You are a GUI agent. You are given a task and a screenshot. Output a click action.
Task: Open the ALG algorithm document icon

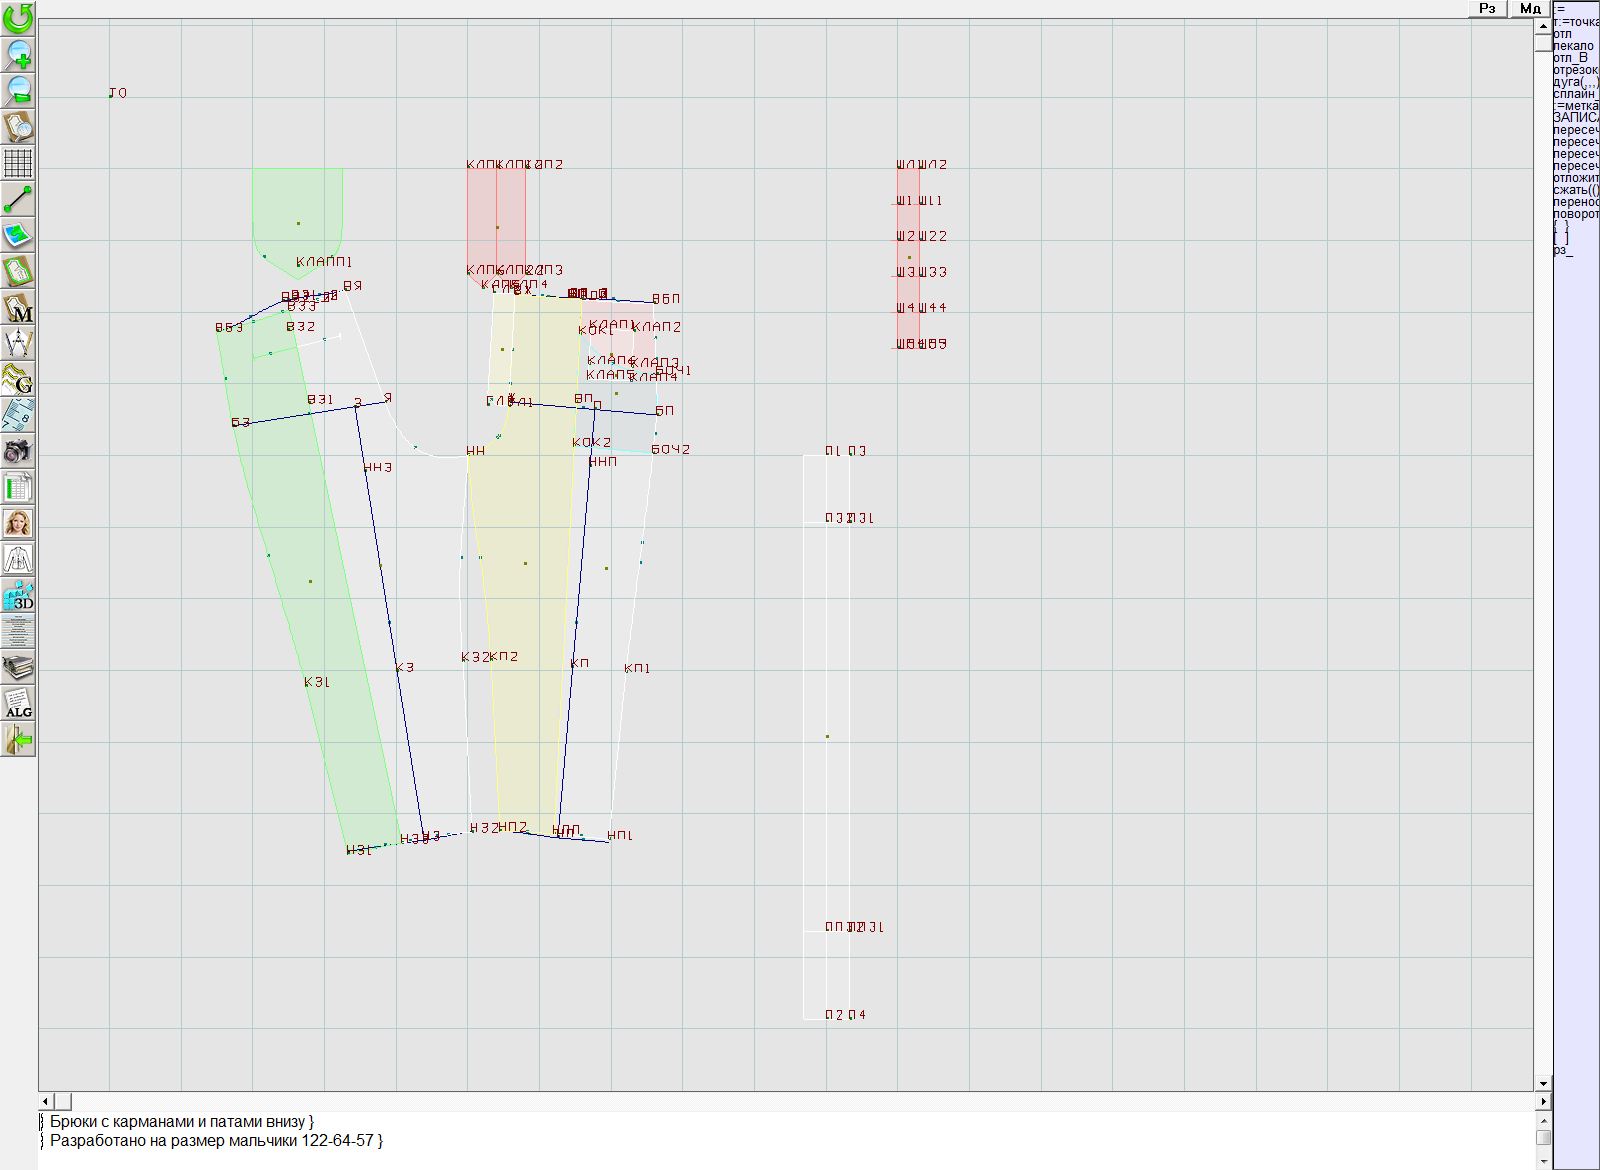[18, 703]
